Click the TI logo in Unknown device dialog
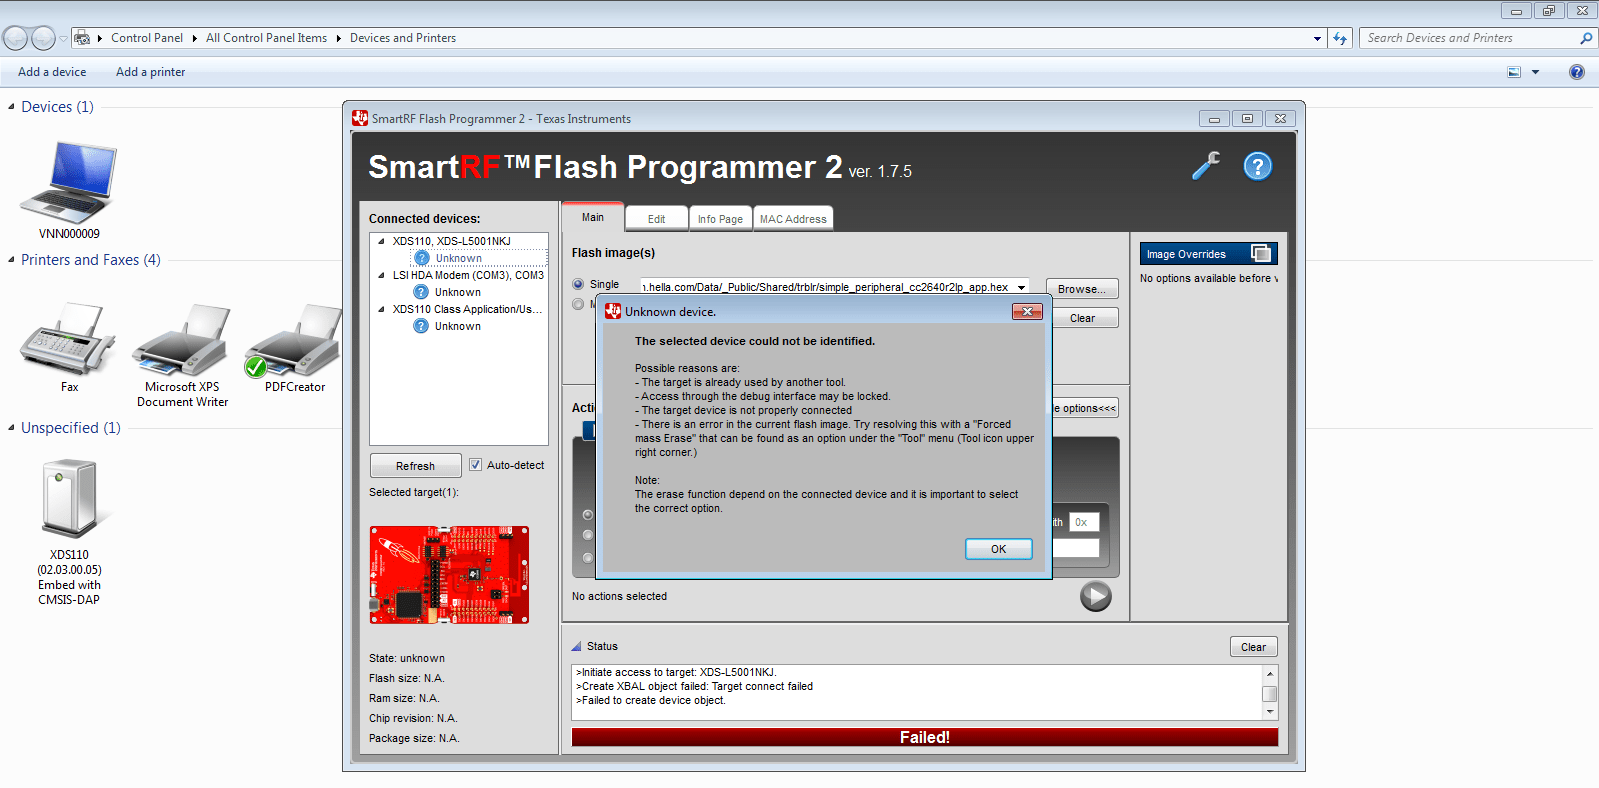The width and height of the screenshot is (1599, 788). coord(613,312)
